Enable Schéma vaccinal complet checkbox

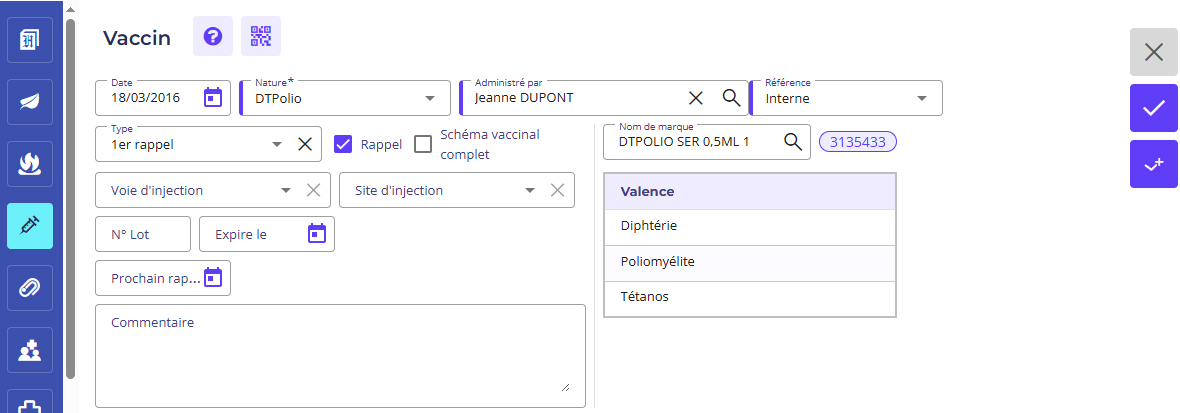(423, 144)
